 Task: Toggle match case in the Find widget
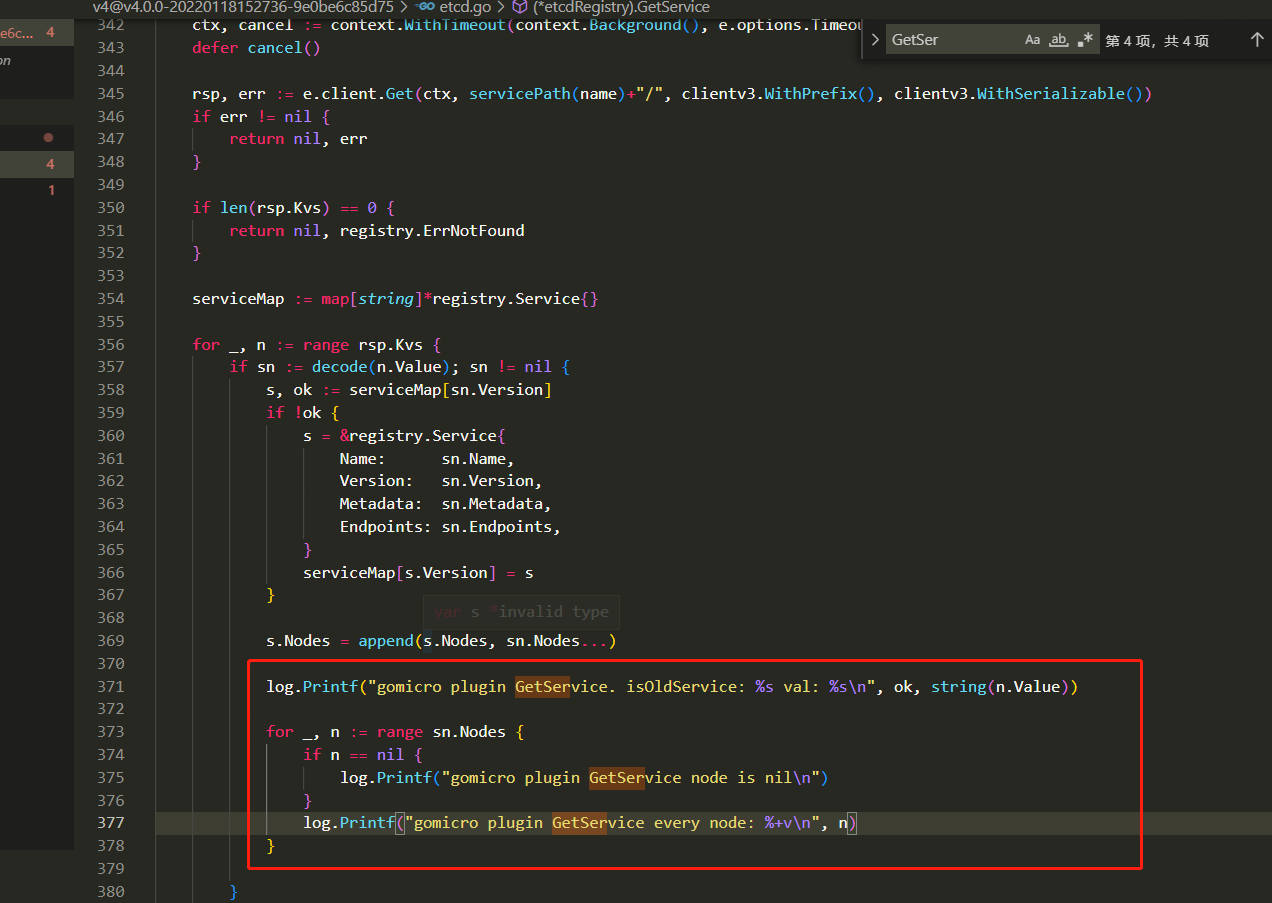[1032, 39]
